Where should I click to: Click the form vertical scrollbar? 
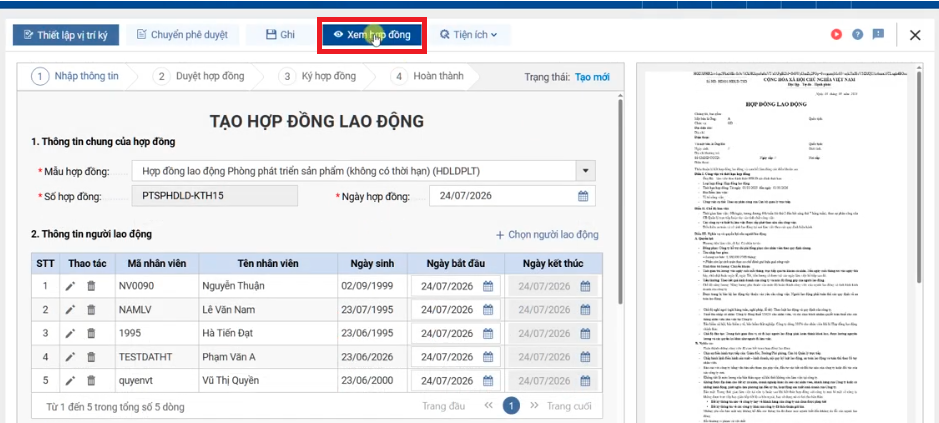click(620, 201)
